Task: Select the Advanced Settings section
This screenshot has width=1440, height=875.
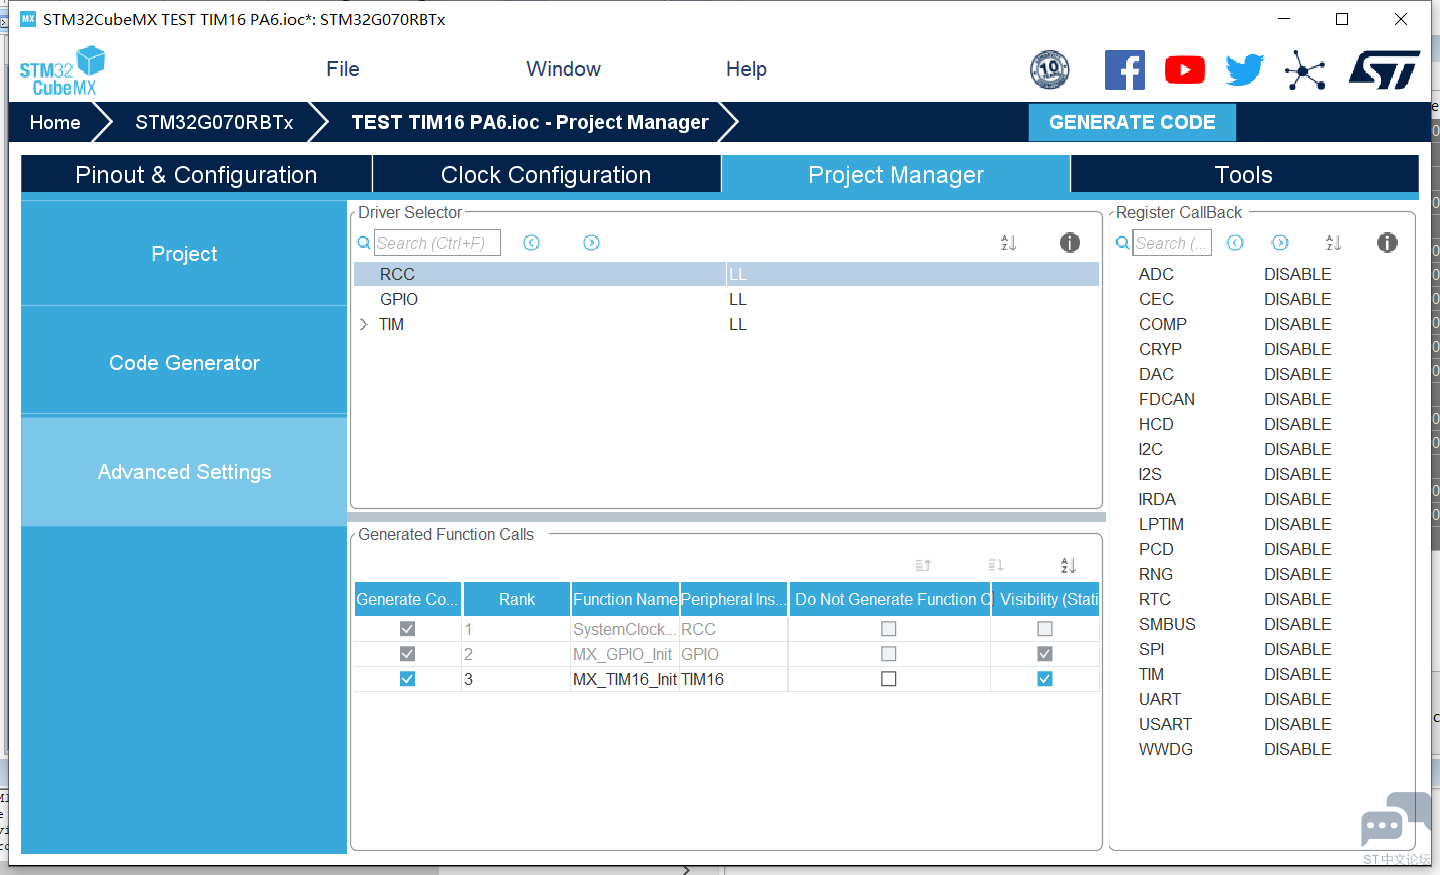Action: (x=184, y=472)
